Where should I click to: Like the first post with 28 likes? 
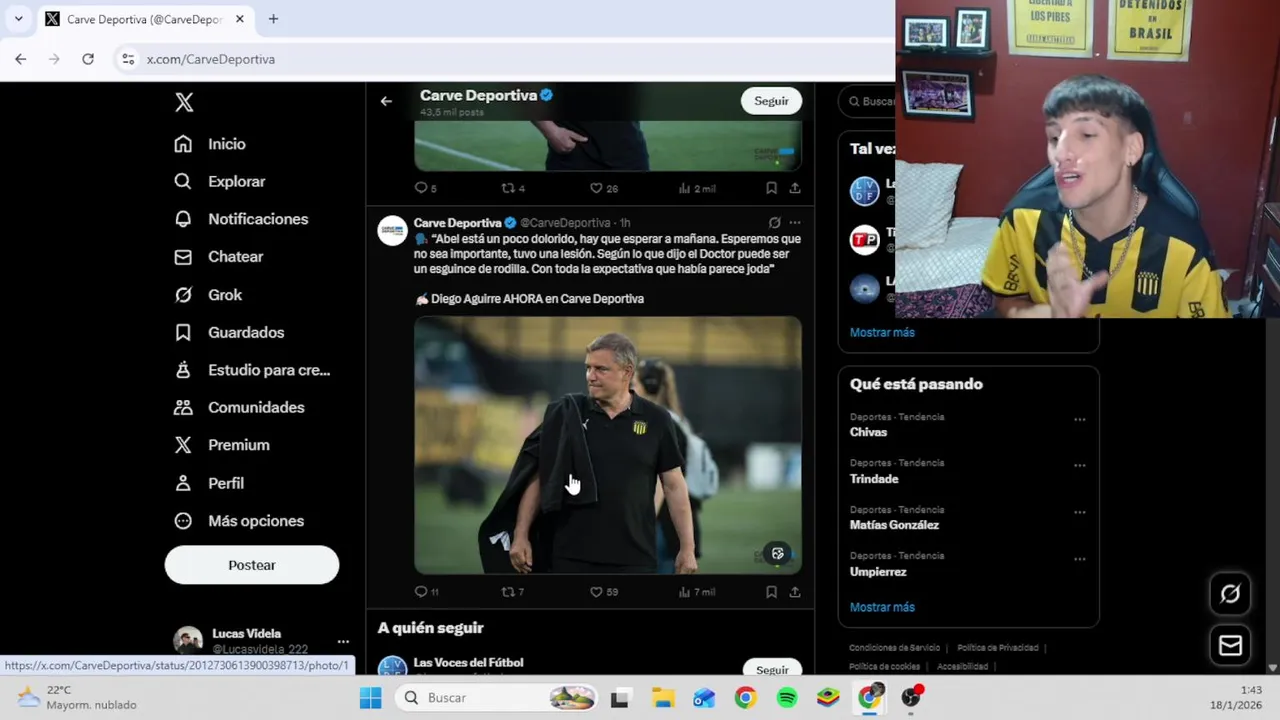pos(603,188)
